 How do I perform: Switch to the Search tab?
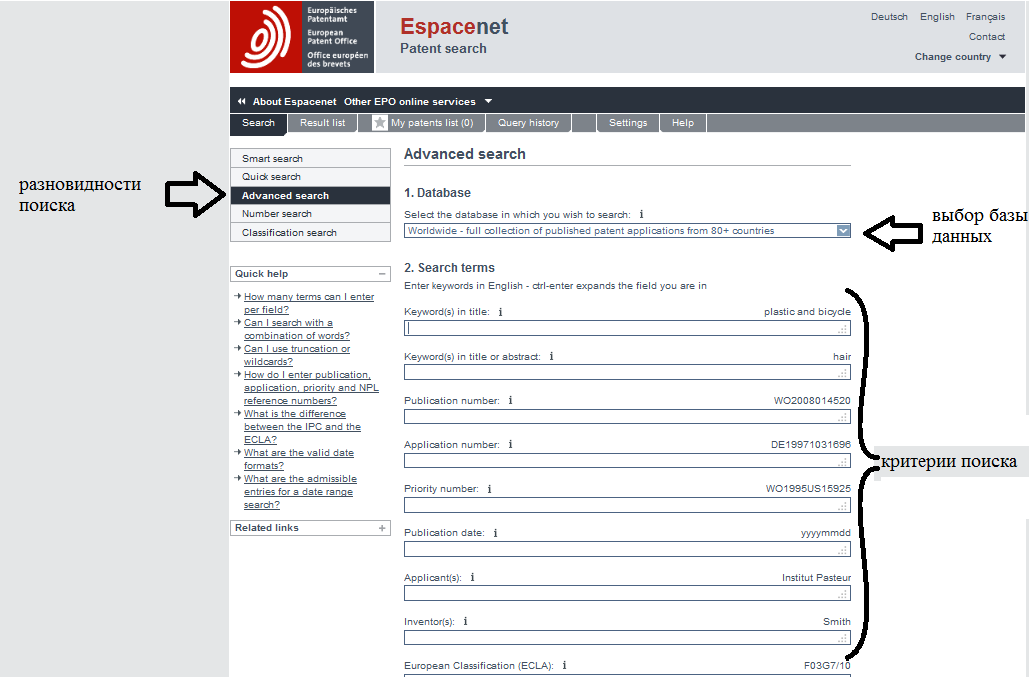click(259, 123)
